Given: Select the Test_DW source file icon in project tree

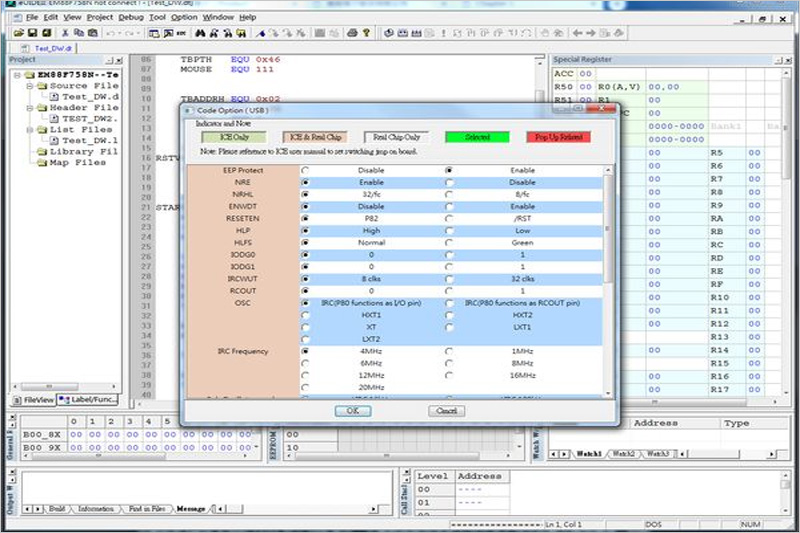Looking at the screenshot, I should [54, 97].
